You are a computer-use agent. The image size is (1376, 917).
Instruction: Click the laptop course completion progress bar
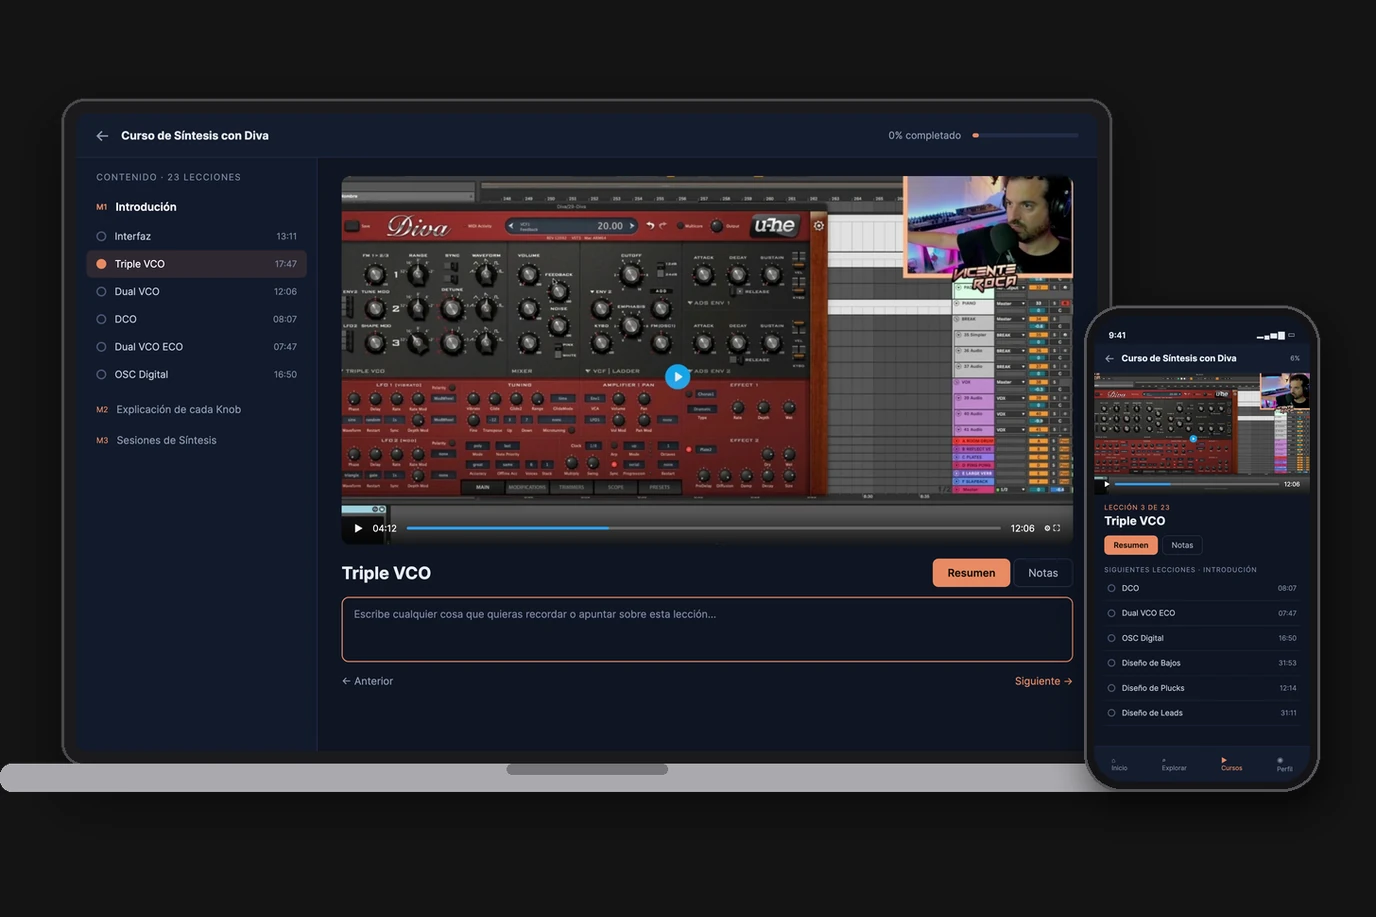click(1025, 135)
